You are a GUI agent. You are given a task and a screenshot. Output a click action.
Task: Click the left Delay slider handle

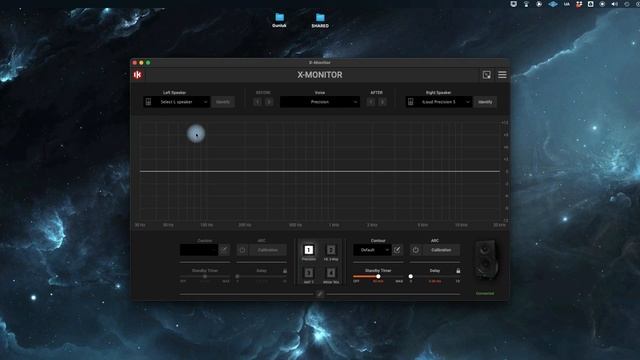[237, 276]
